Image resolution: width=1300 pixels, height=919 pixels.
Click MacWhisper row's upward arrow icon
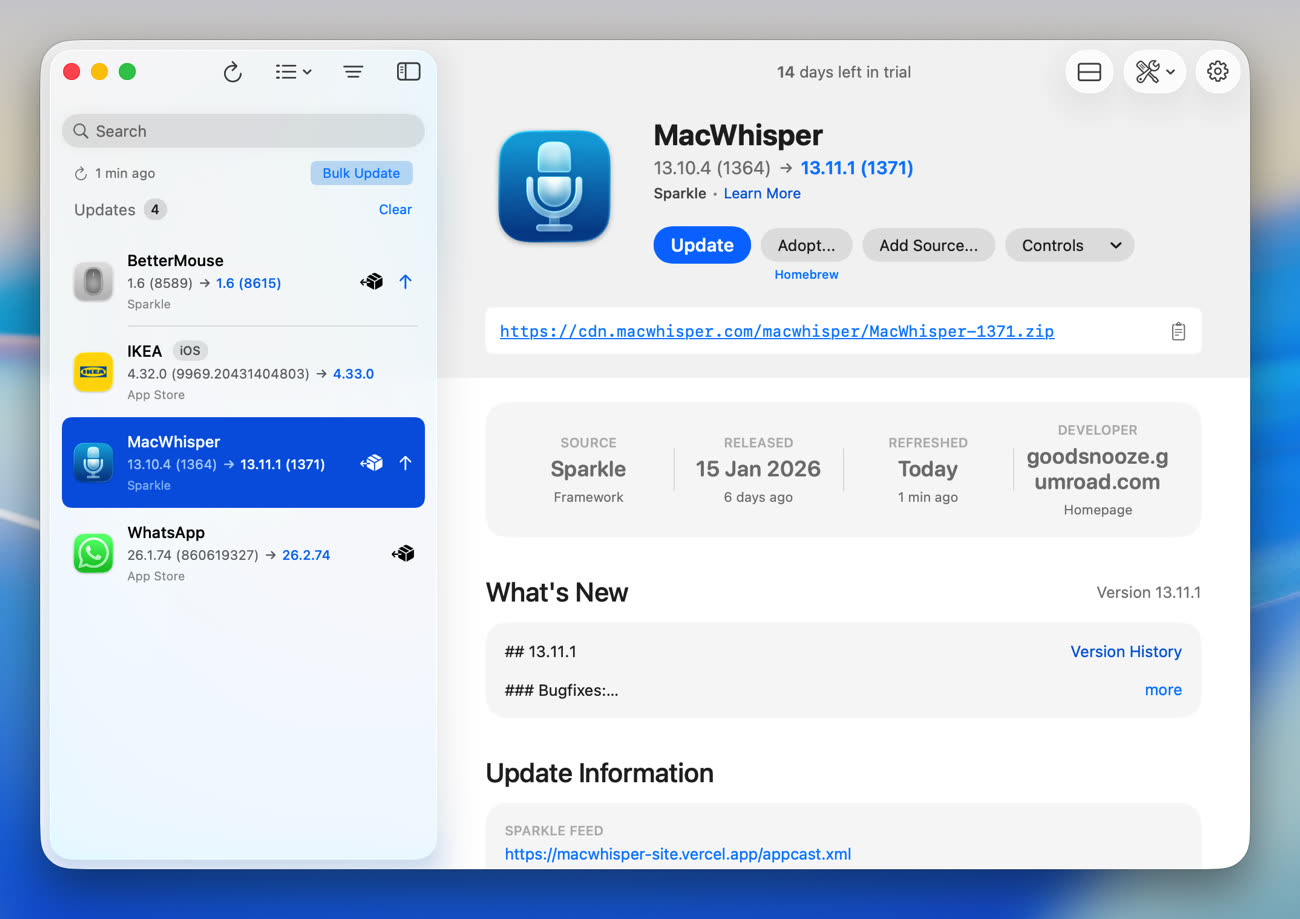[x=405, y=463]
